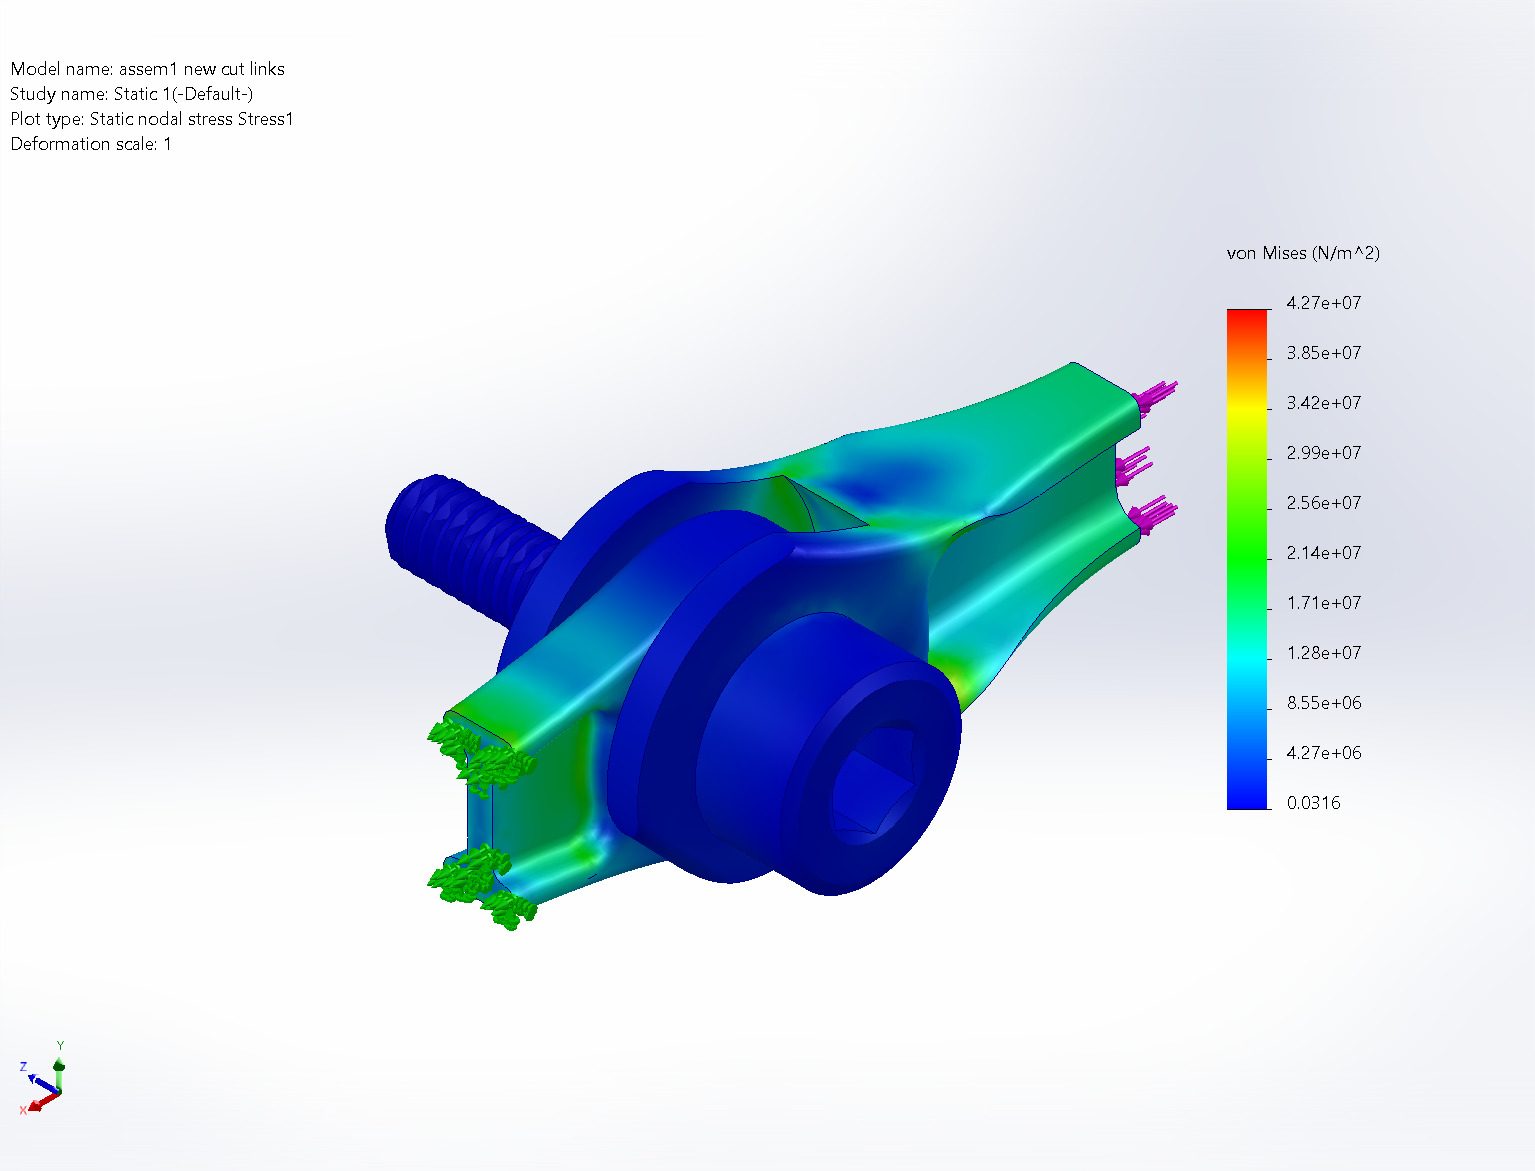The image size is (1535, 1171).
Task: Click the minimum value 0.0316 label
Action: 1316,802
